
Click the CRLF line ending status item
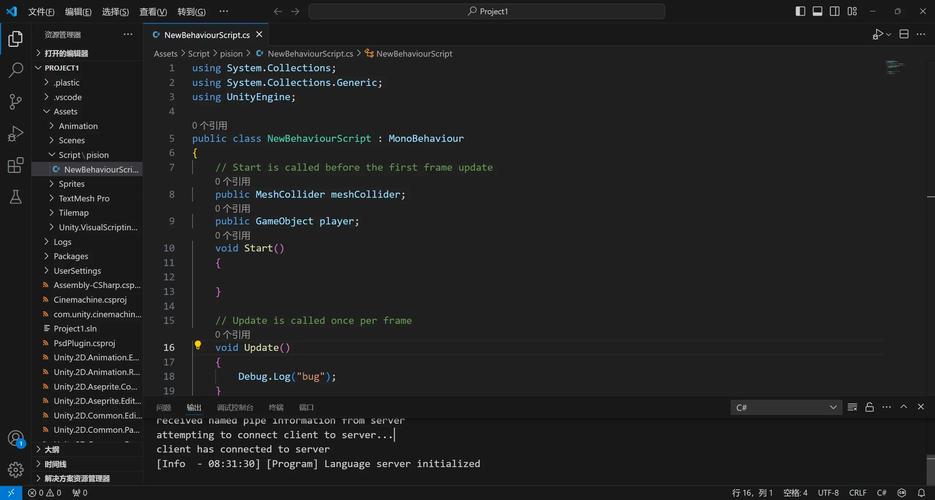(x=857, y=493)
